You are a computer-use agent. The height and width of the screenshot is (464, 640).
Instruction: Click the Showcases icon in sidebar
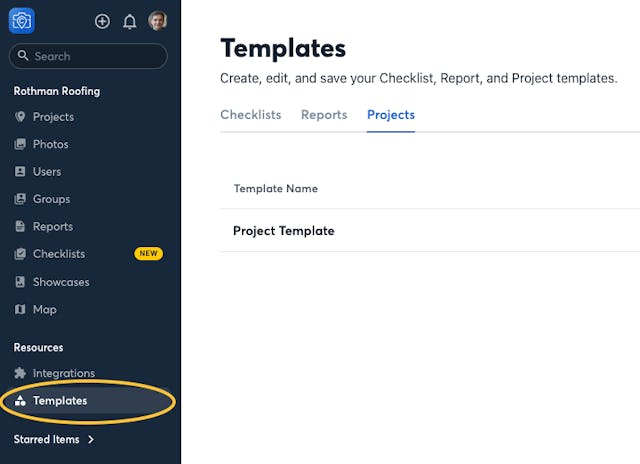tap(20, 282)
